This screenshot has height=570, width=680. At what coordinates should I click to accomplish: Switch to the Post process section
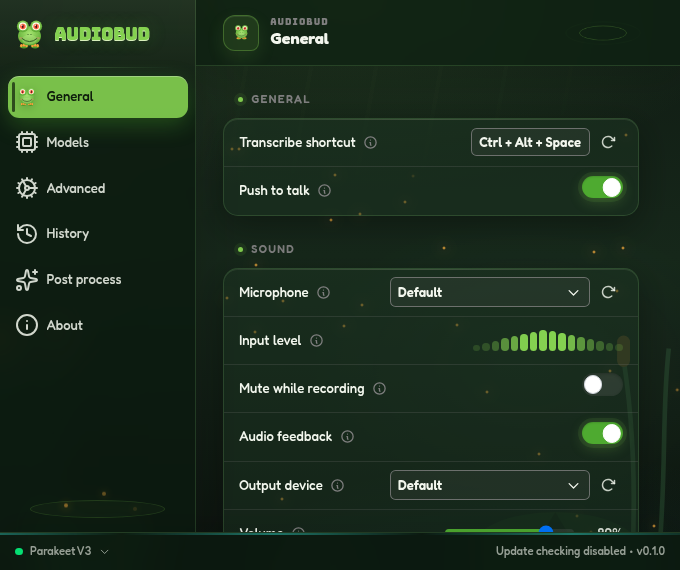tap(98, 279)
